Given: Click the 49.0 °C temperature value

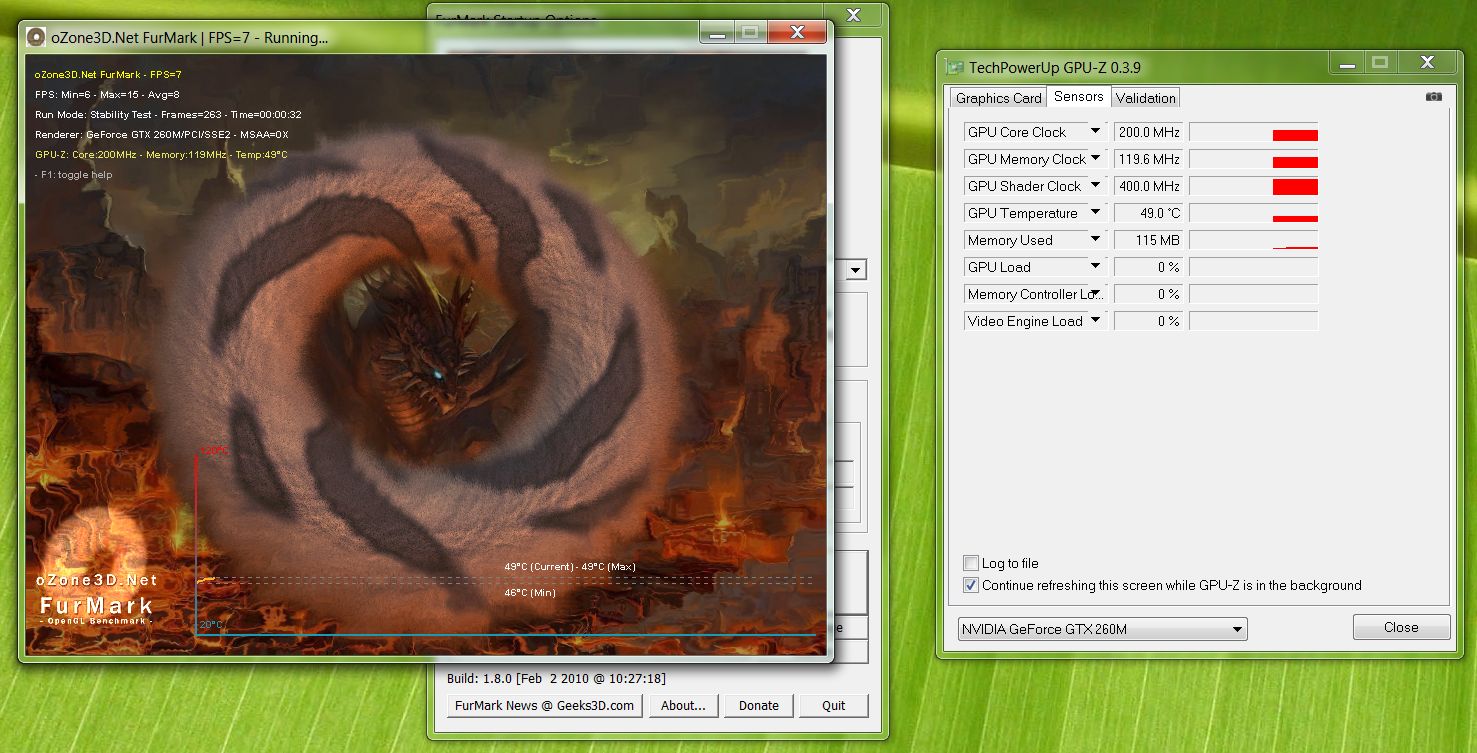Looking at the screenshot, I should 1148,213.
